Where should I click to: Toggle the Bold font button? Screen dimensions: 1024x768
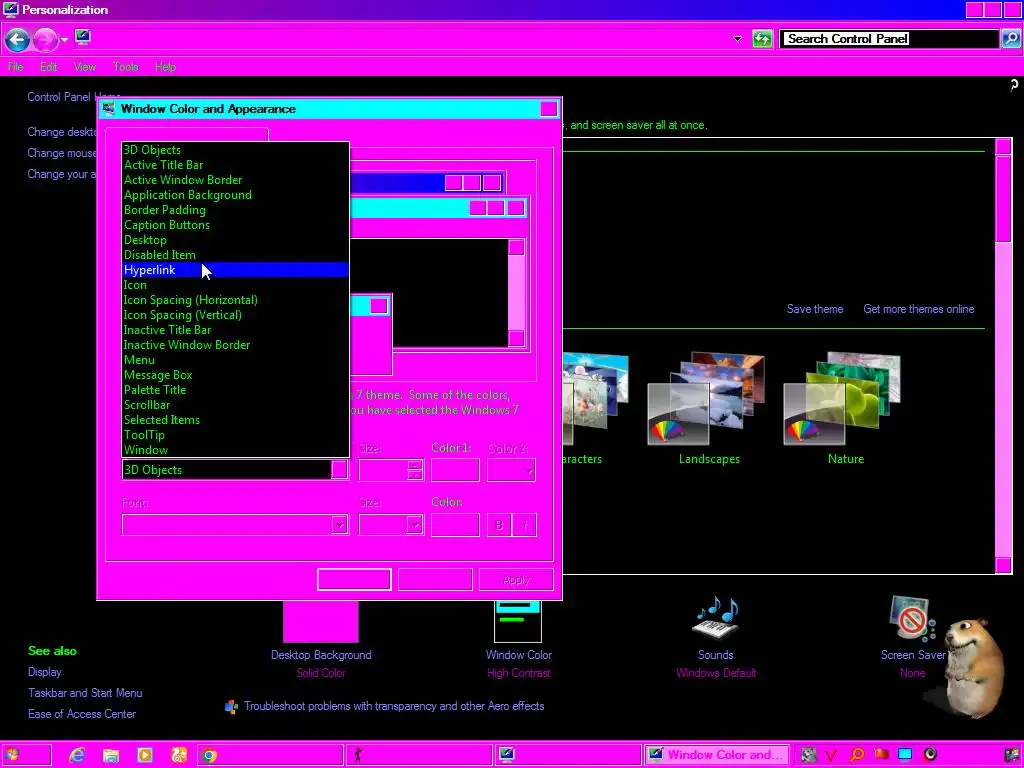coord(499,524)
